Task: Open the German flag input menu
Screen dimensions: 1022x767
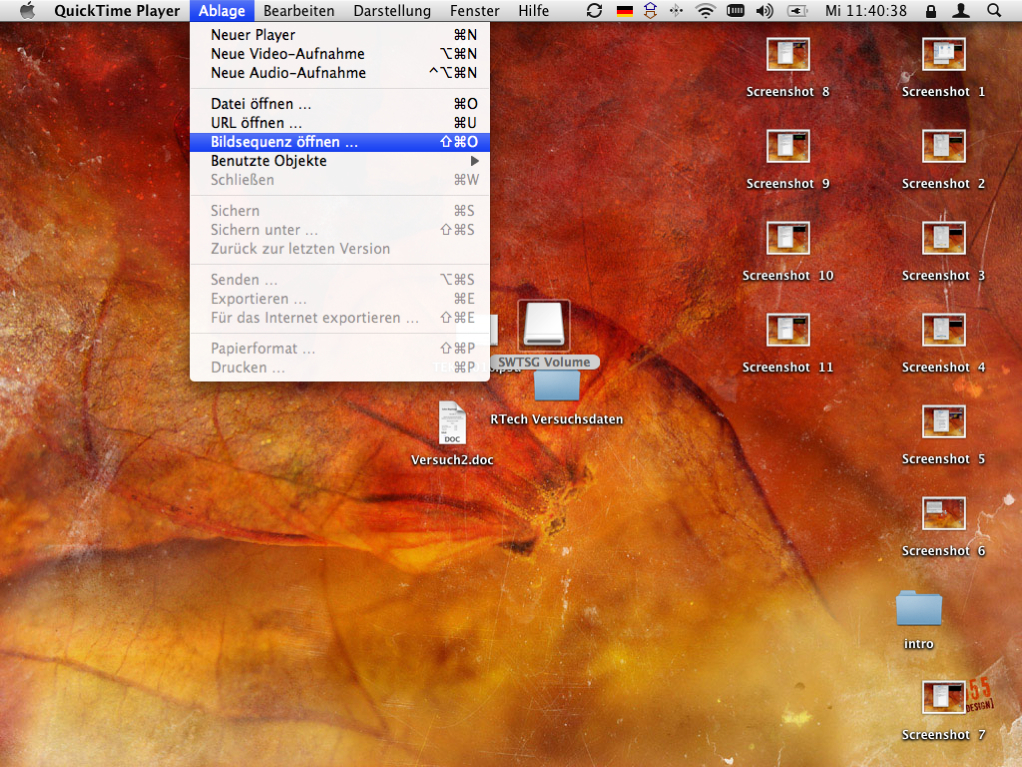Action: coord(624,10)
